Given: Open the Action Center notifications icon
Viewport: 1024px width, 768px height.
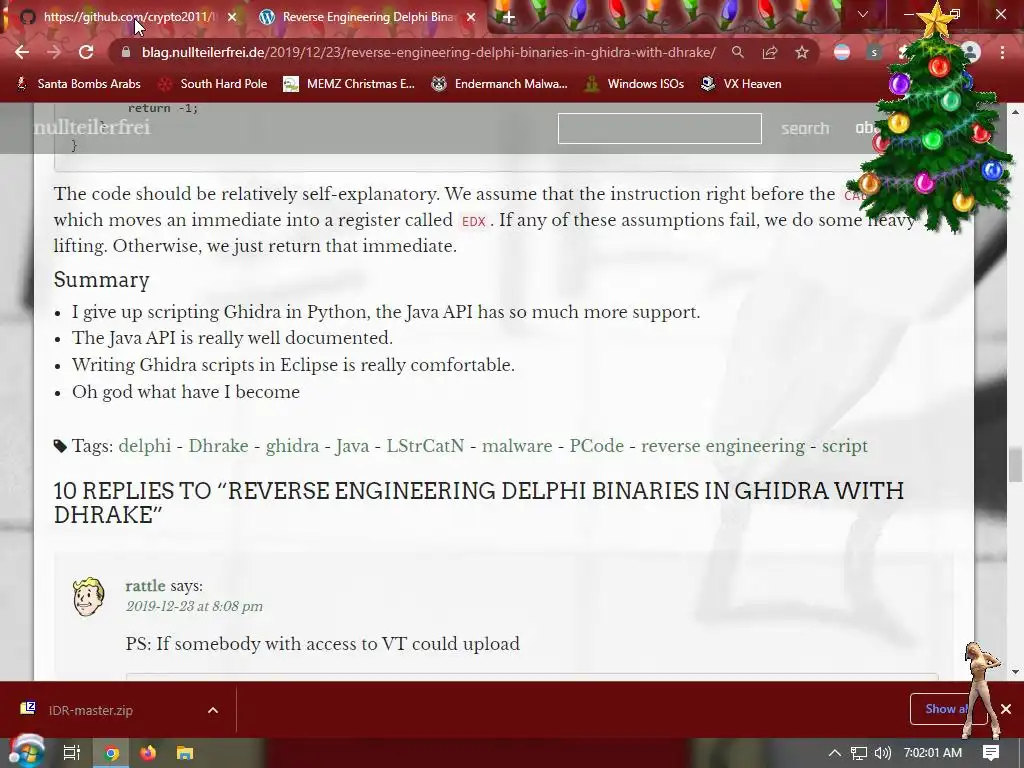Looking at the screenshot, I should pyautogui.click(x=991, y=753).
